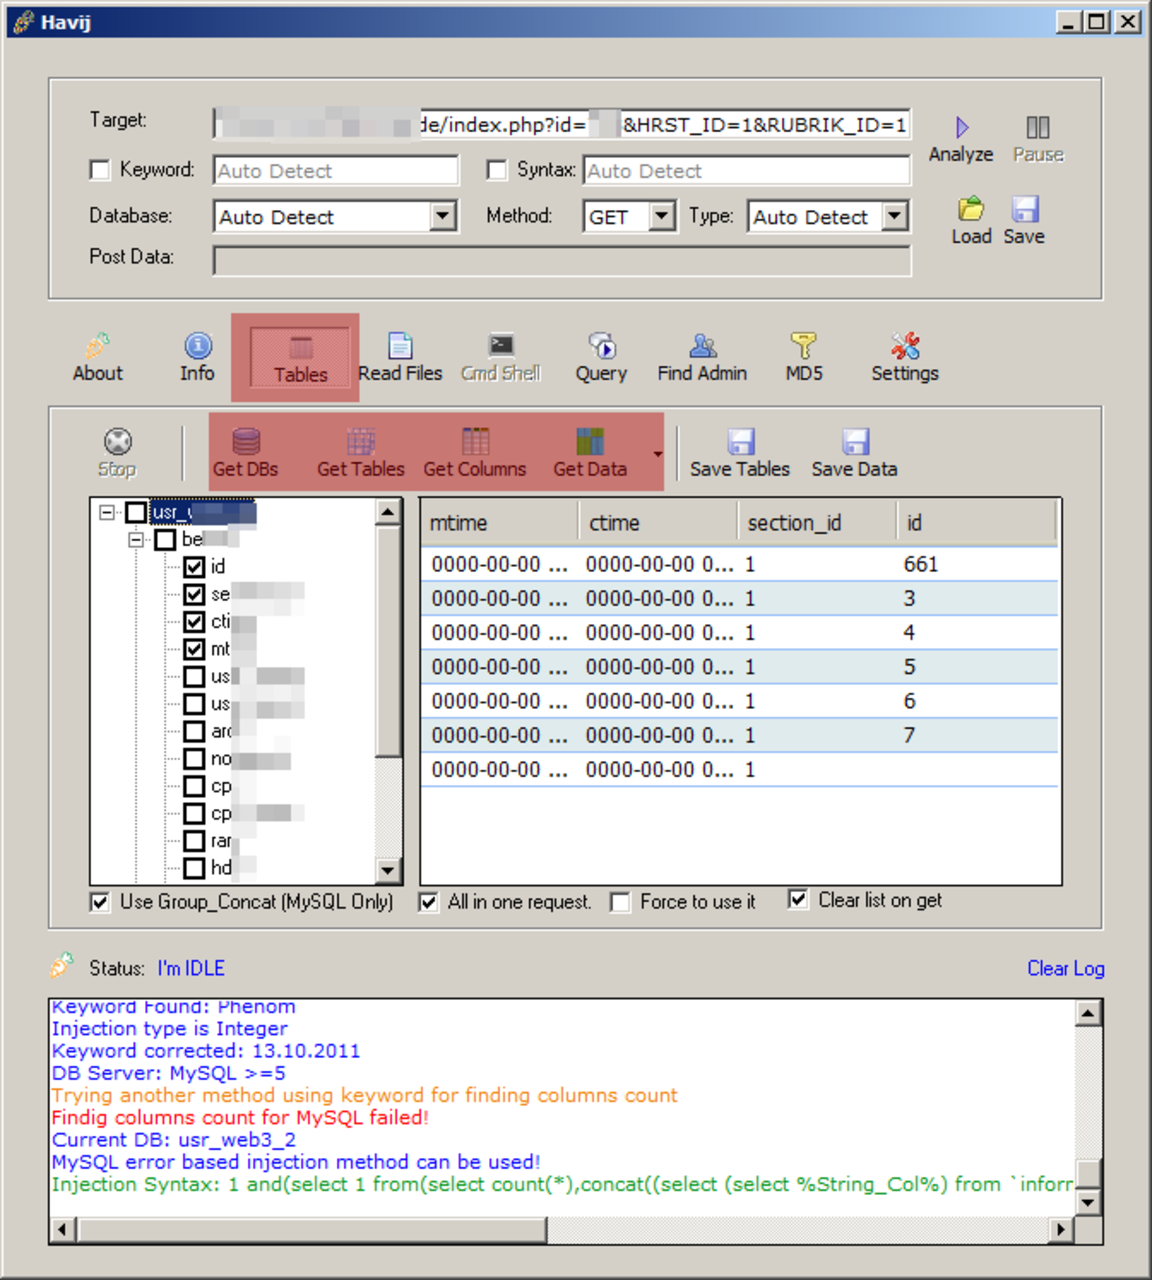Open the Type Auto Detect dropdown

tap(895, 216)
